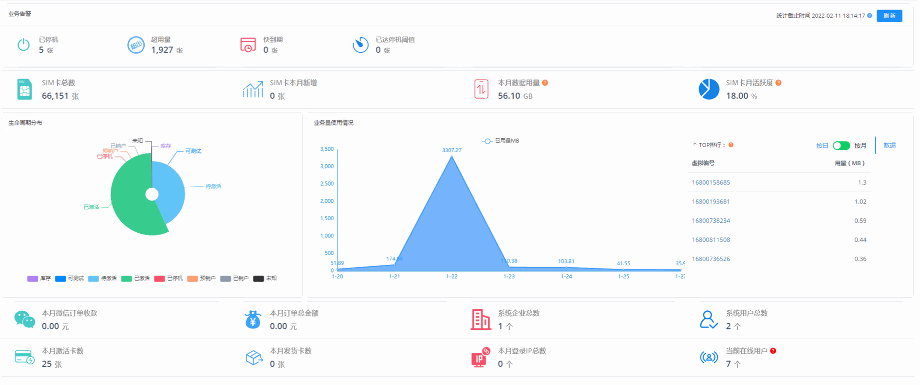Click the orange help icon beside 本月额度用量

[545, 83]
